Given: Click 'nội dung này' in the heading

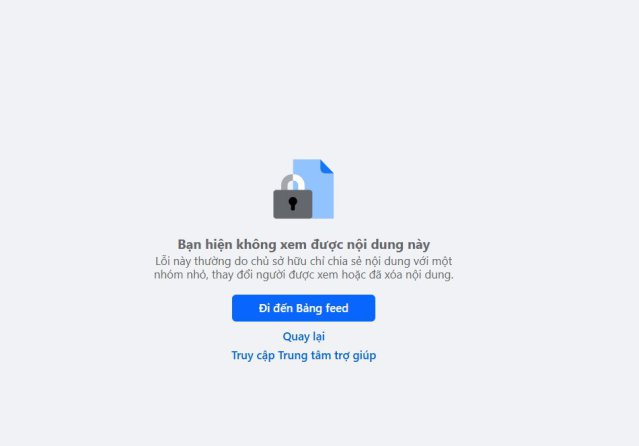Looking at the screenshot, I should click(x=388, y=245).
